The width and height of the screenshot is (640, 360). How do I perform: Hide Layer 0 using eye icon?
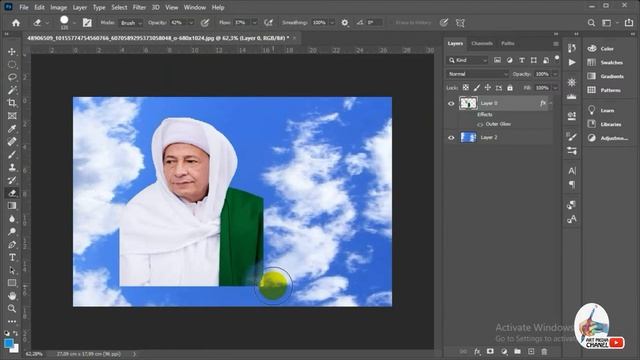[x=451, y=103]
